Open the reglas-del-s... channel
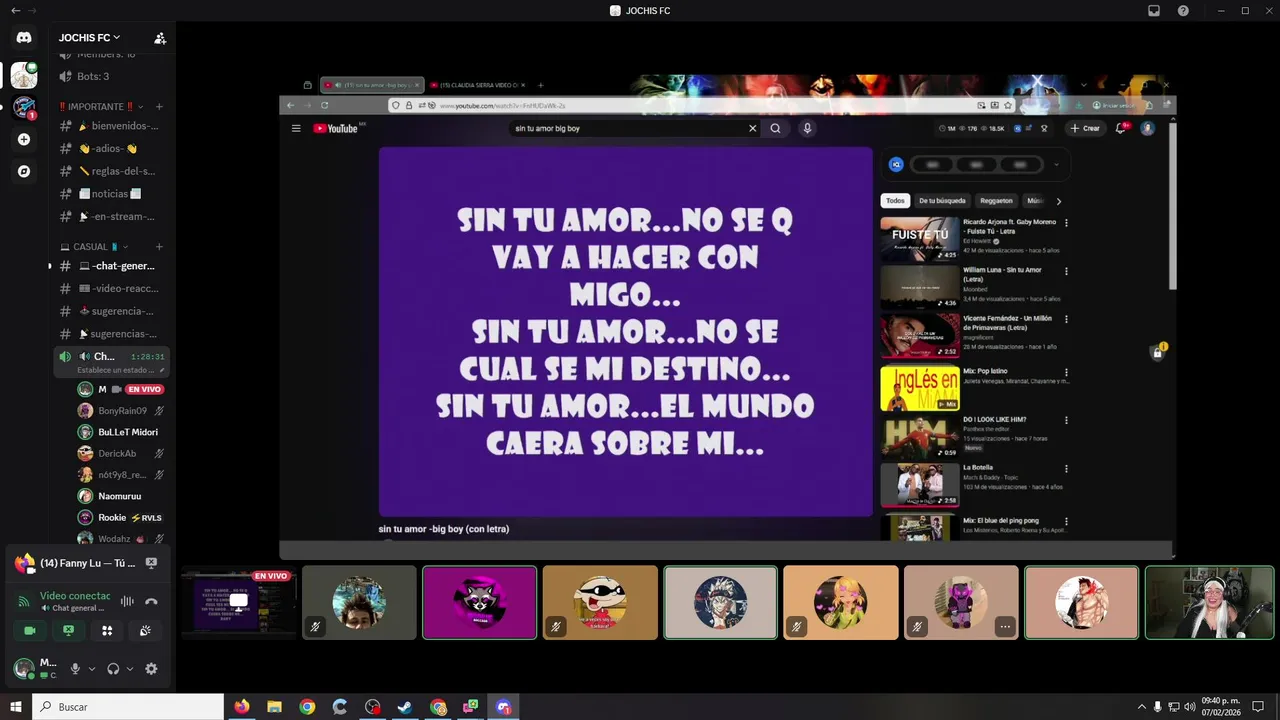Viewport: 1280px width, 720px height. (110, 171)
